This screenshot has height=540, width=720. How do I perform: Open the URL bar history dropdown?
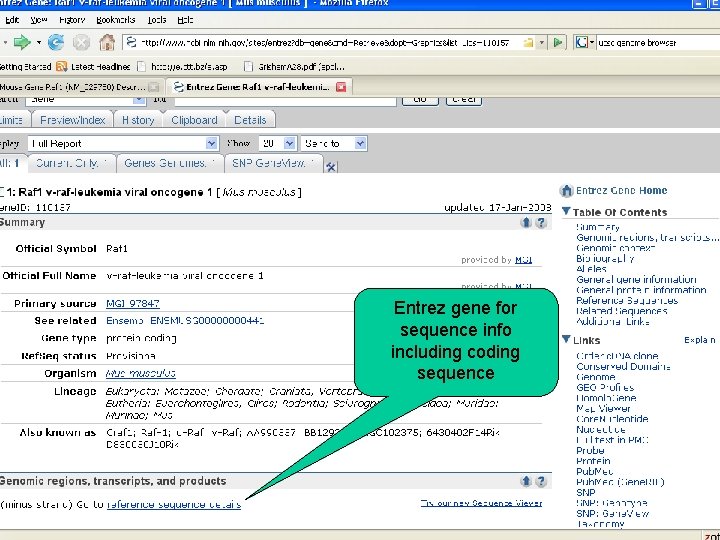542,43
